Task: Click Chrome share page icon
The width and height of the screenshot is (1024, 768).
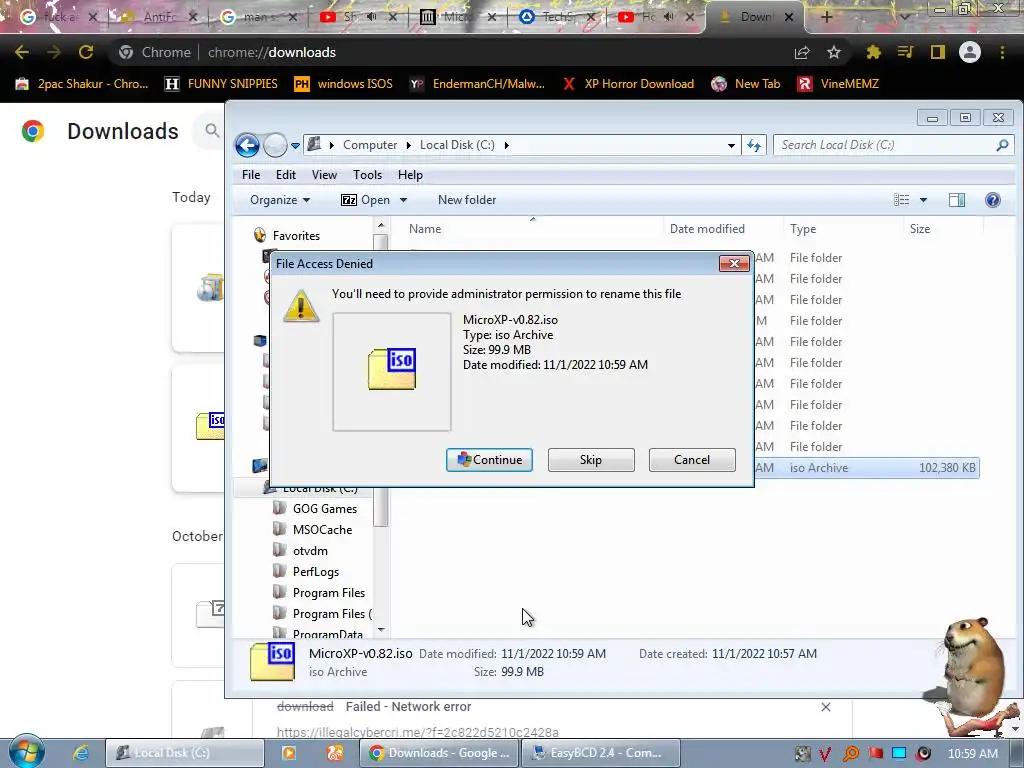Action: click(802, 52)
